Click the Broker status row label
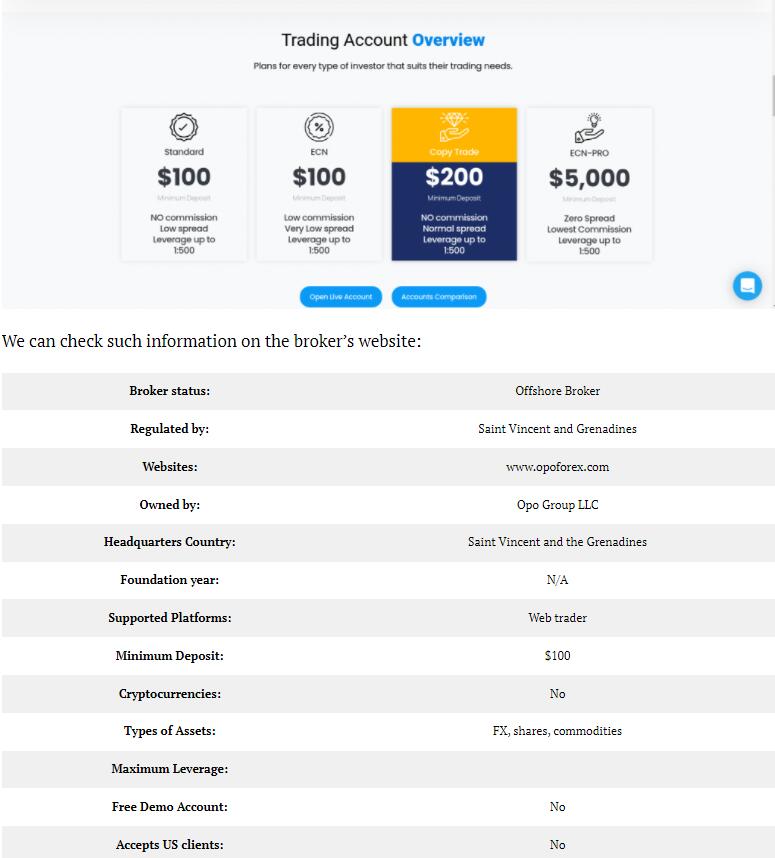This screenshot has width=775, height=858. point(170,391)
